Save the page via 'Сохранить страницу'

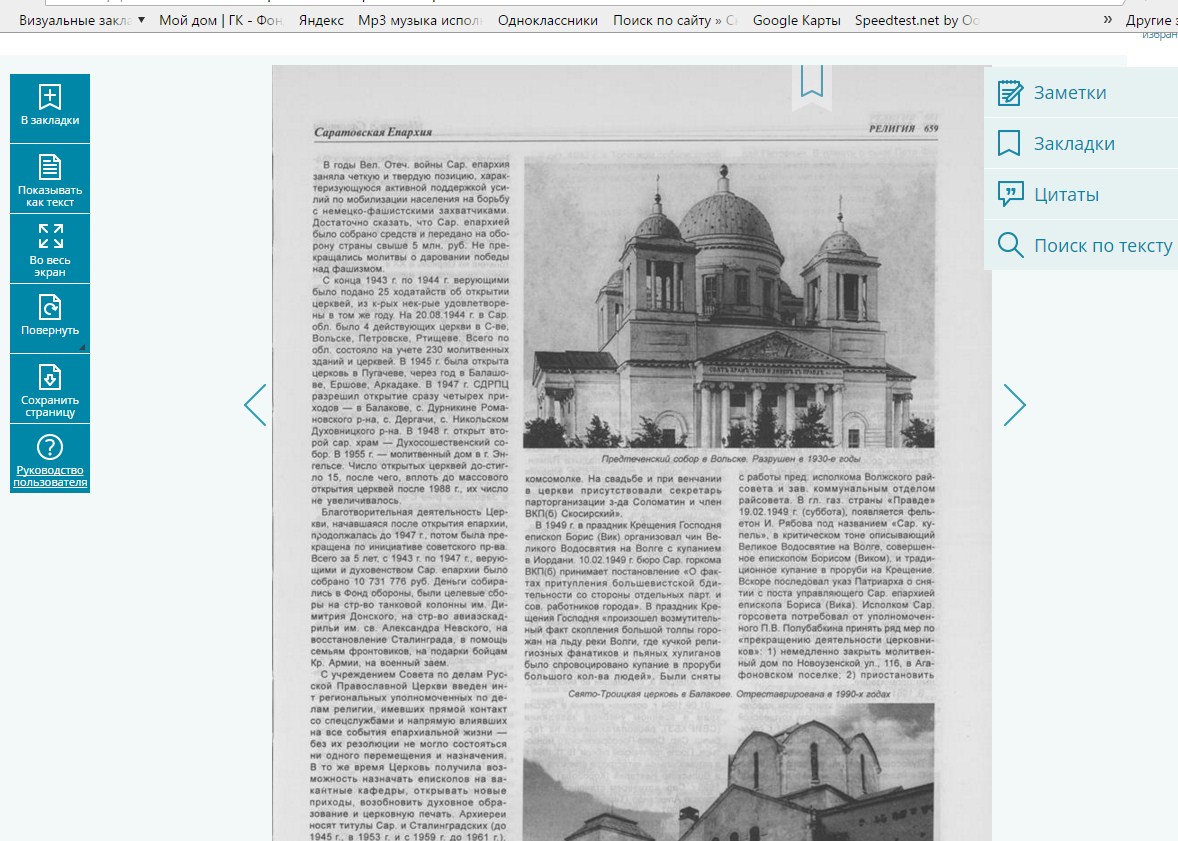tap(50, 377)
